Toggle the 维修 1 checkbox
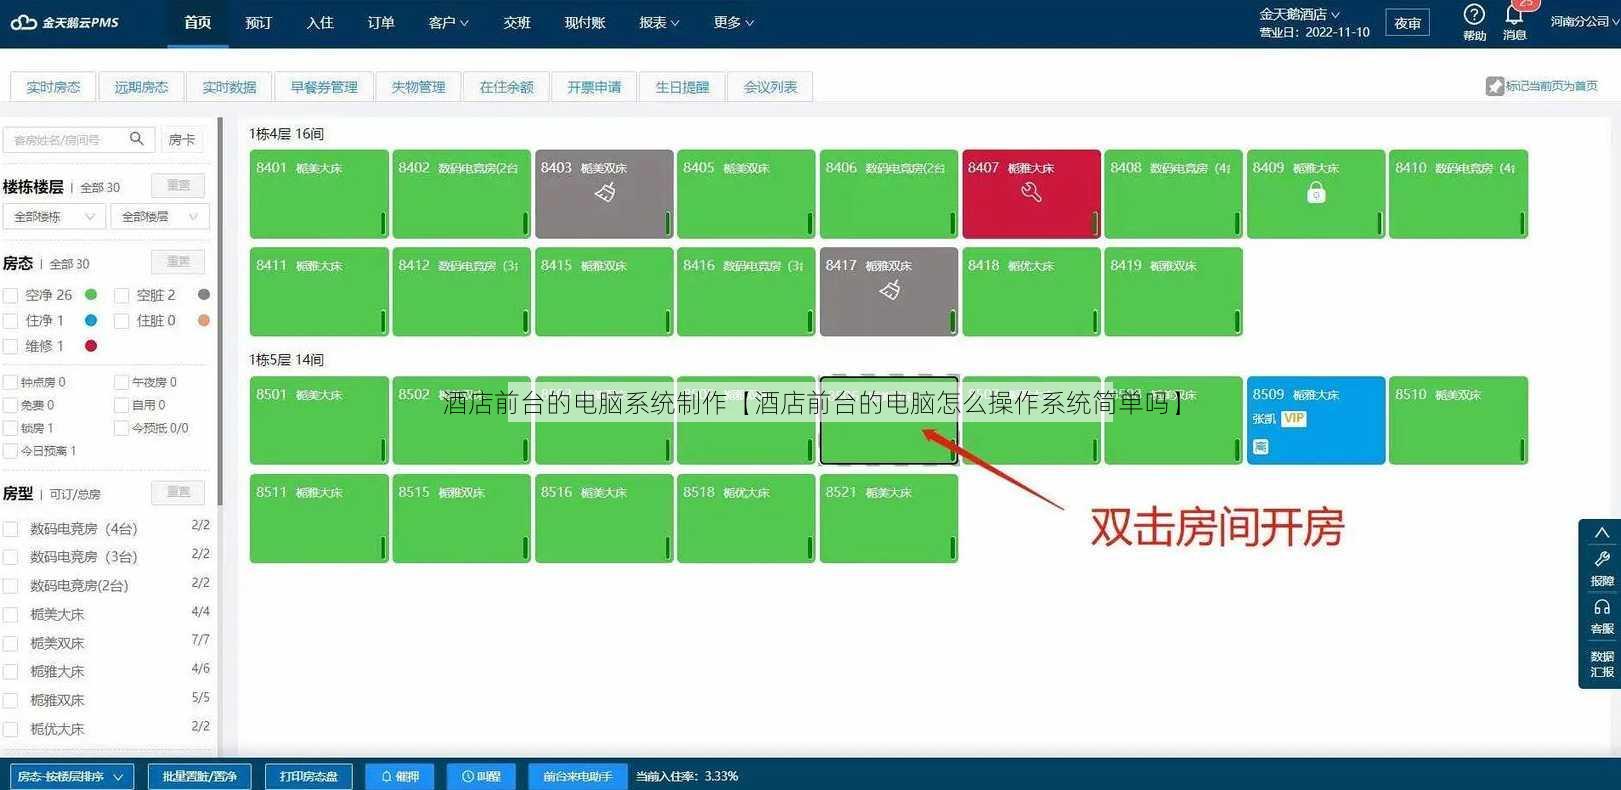Screen dimensions: 1621x790 11,347
